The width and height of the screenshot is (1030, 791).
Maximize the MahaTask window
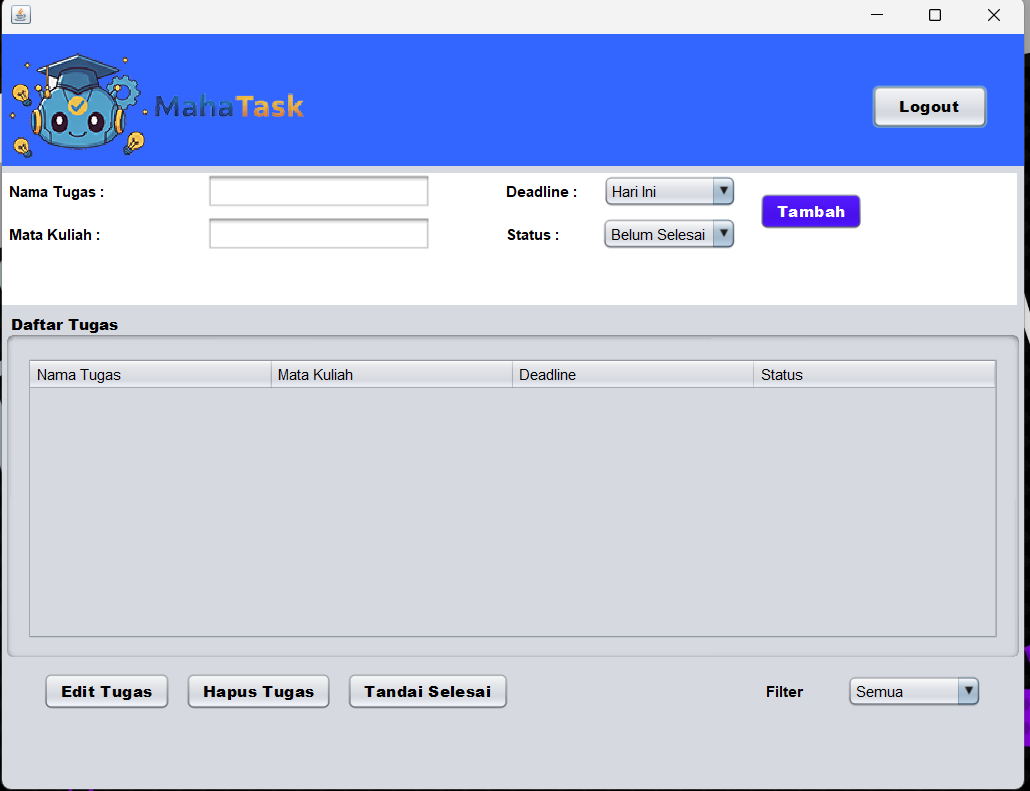[x=935, y=15]
